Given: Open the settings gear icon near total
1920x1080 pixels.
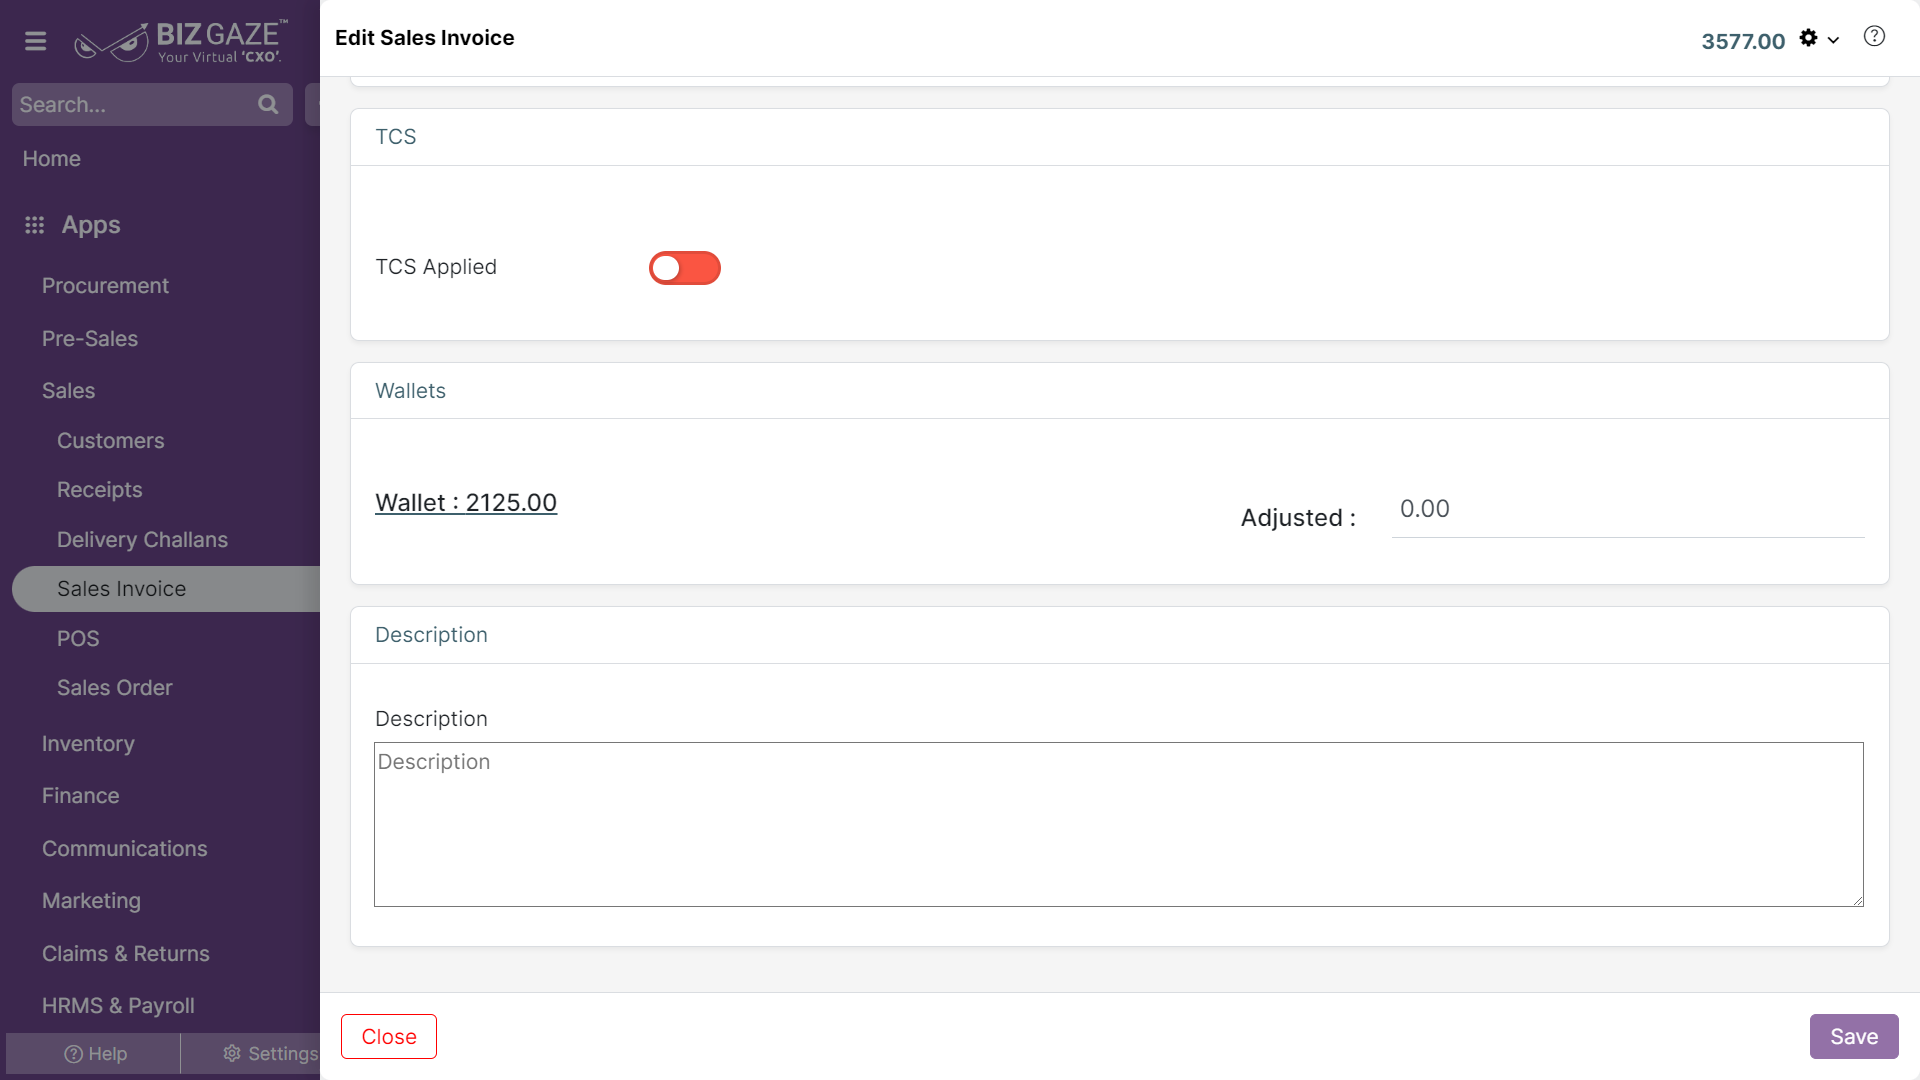Looking at the screenshot, I should [x=1808, y=38].
